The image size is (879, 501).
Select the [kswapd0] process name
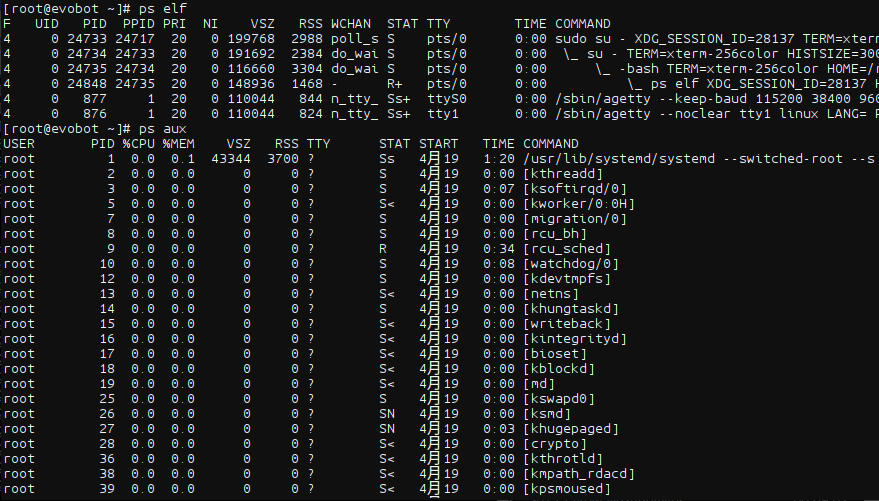pos(559,399)
